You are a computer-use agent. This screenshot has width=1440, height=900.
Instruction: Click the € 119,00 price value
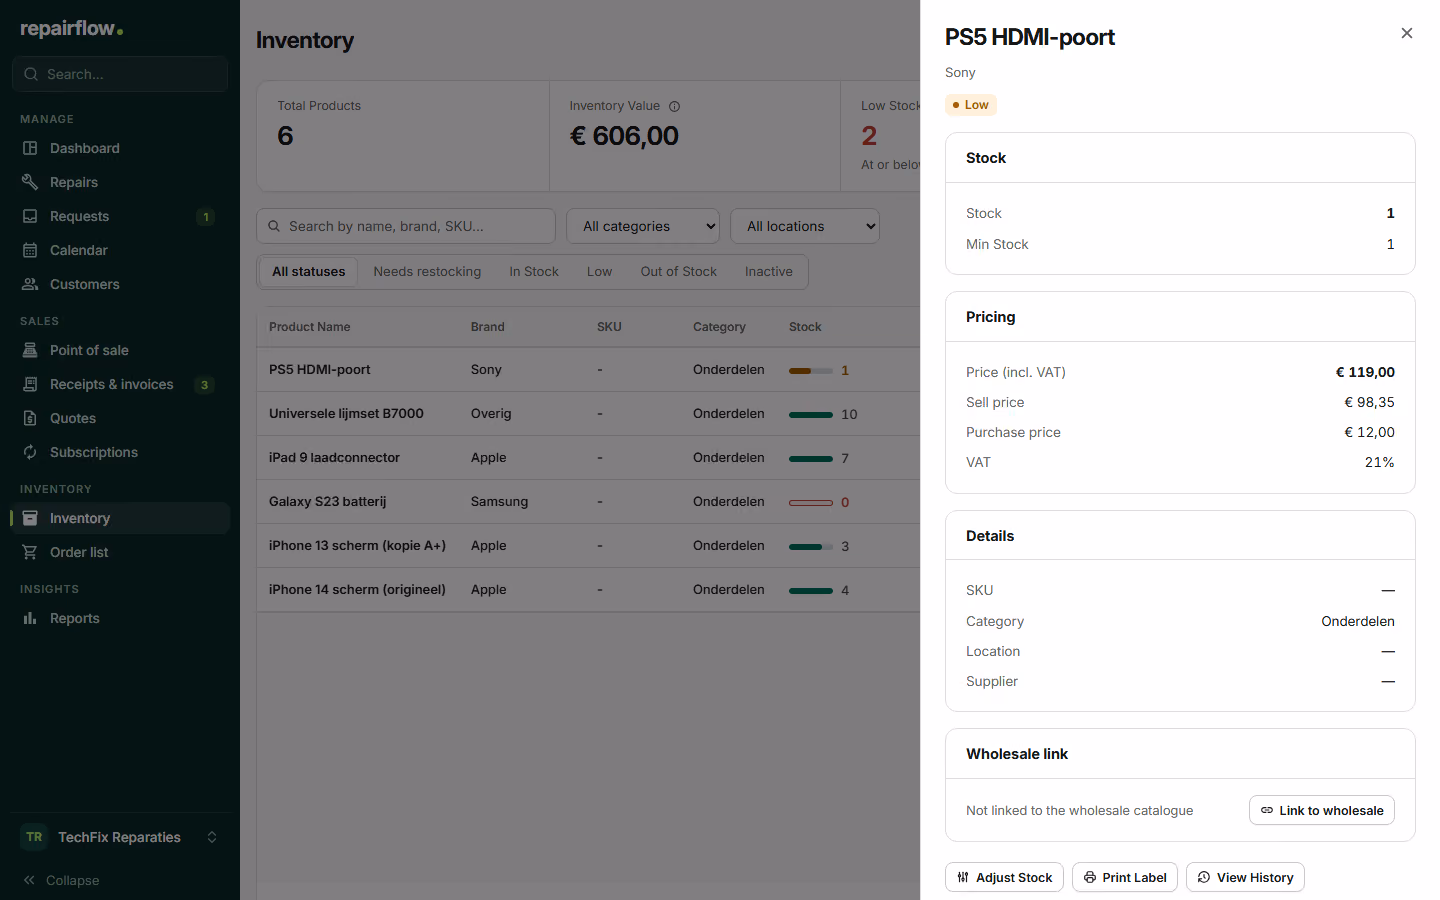[1365, 372]
